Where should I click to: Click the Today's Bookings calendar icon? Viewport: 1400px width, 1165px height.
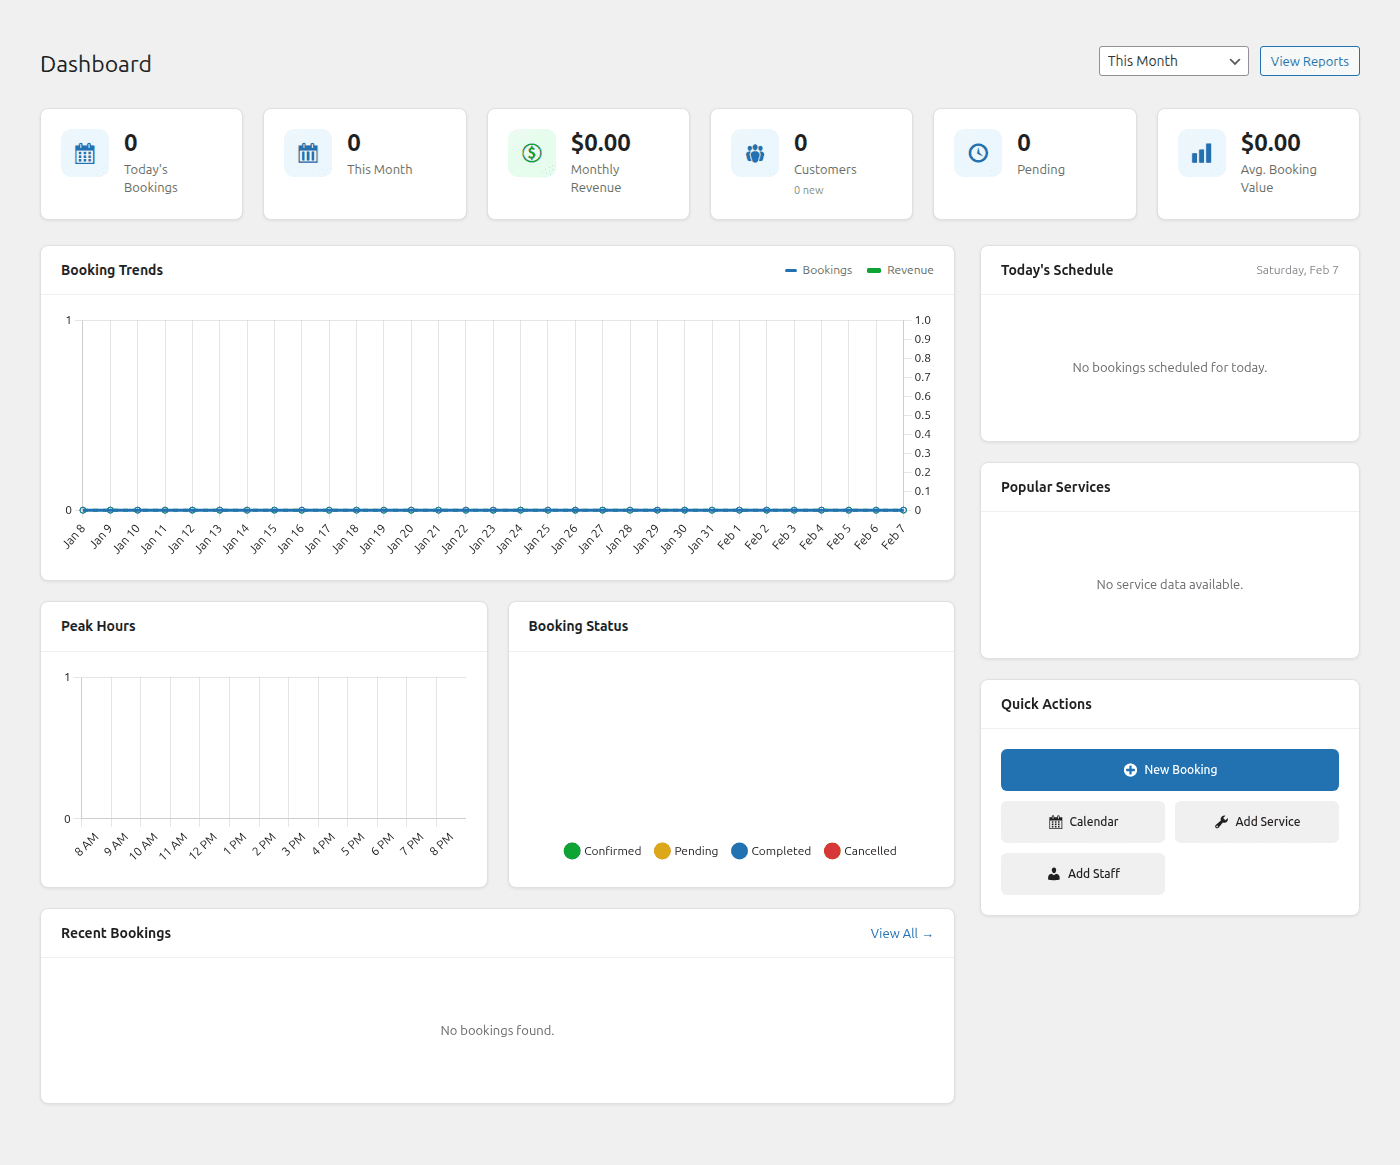point(84,153)
